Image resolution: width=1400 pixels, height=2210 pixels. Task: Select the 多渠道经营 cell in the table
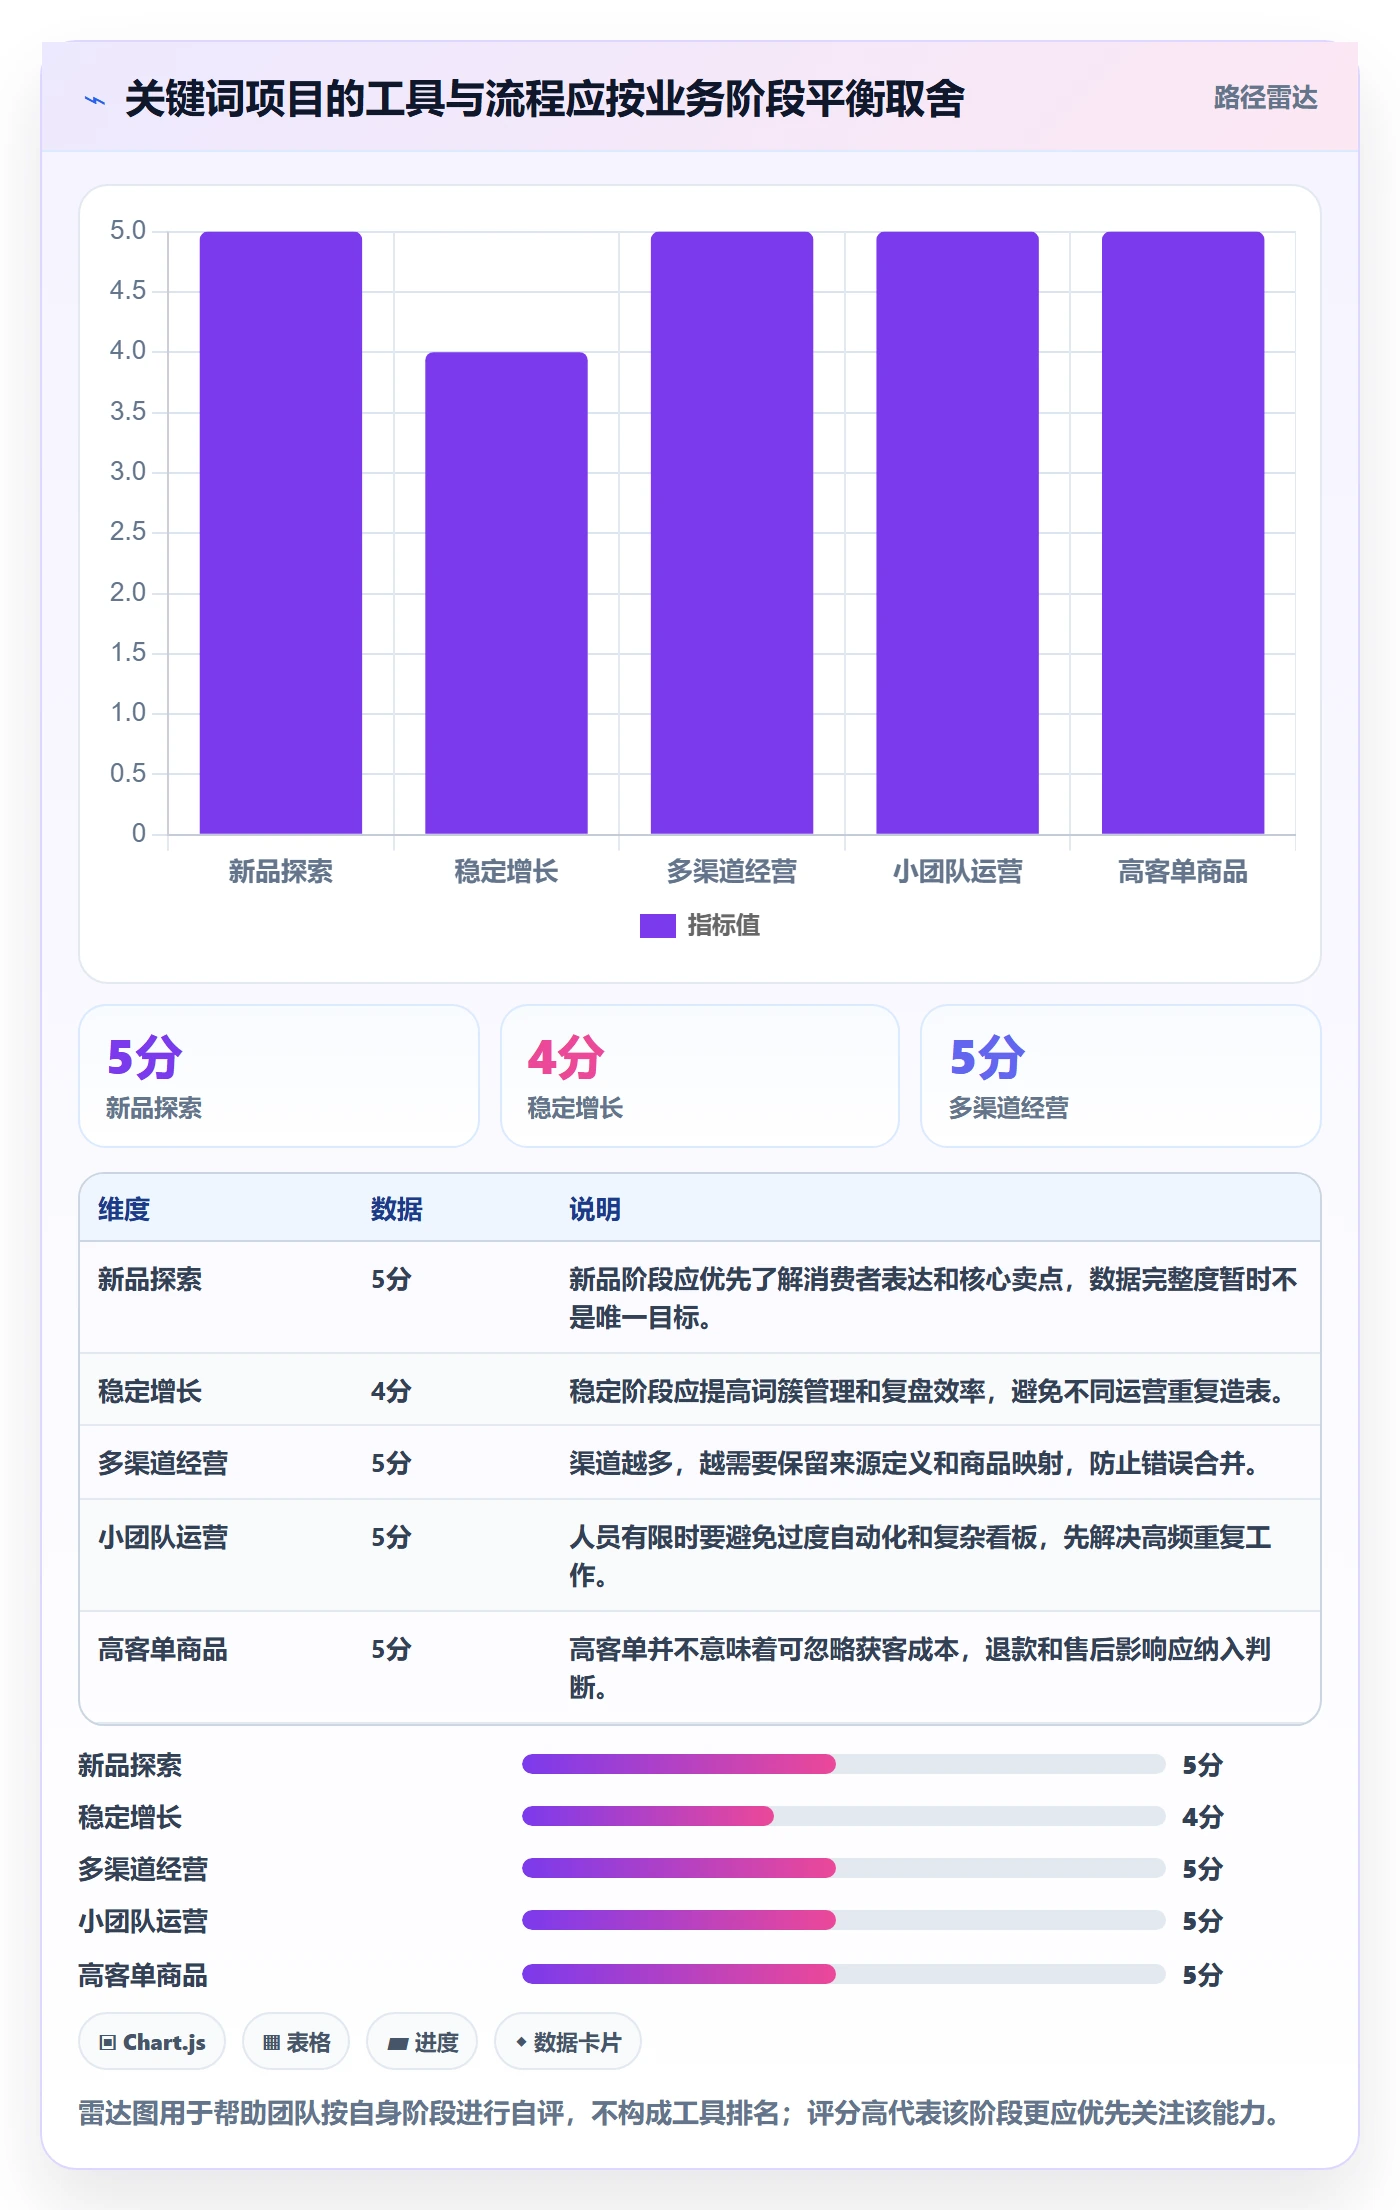pos(163,1463)
